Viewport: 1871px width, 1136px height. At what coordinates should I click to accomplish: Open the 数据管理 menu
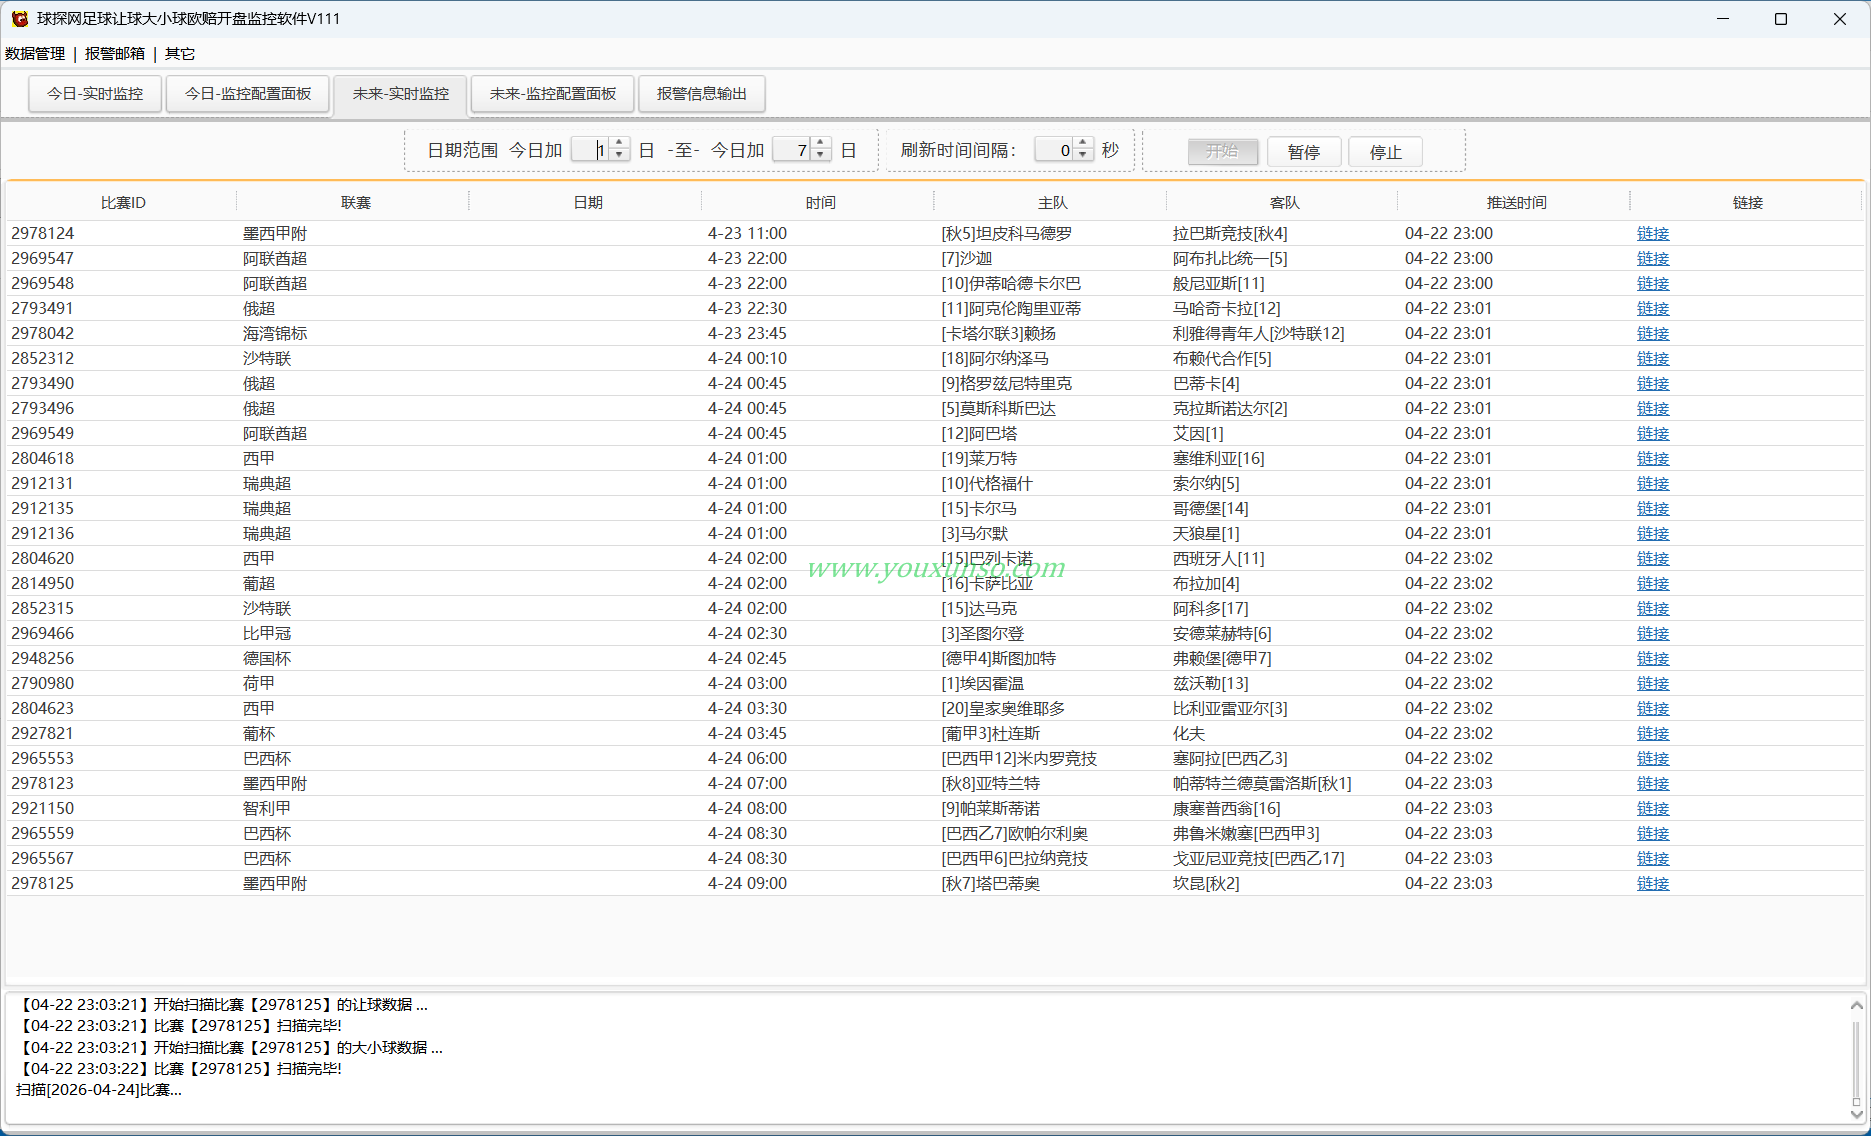coord(35,54)
